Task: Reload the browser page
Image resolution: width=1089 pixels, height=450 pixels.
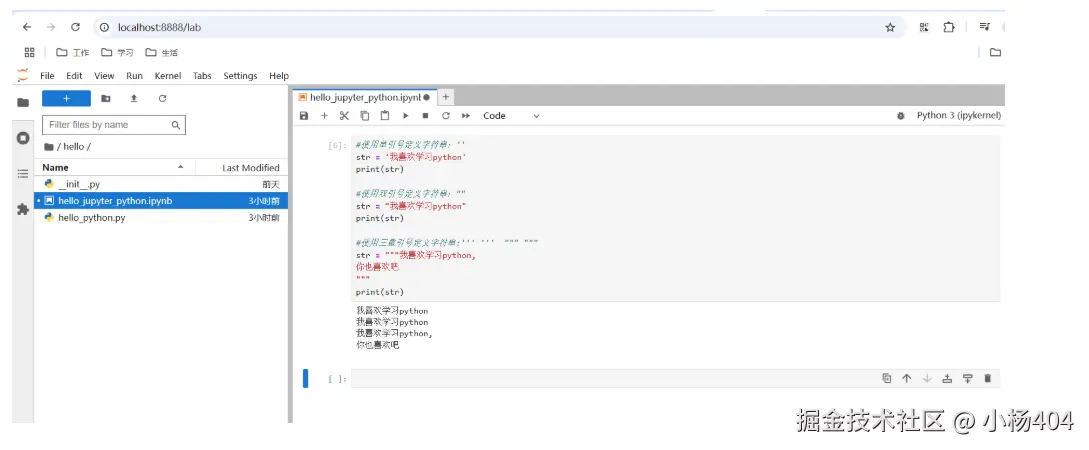Action: 75,27
